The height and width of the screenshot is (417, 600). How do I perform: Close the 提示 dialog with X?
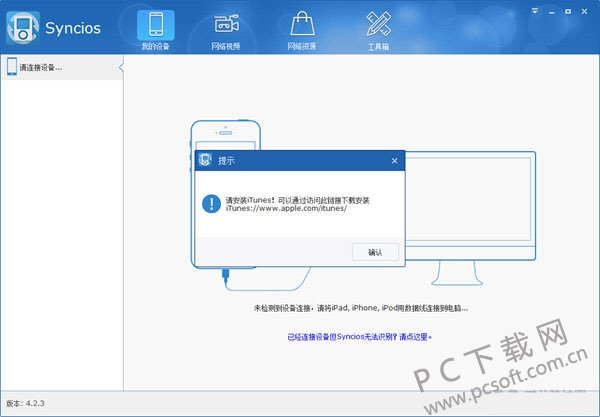pyautogui.click(x=395, y=161)
